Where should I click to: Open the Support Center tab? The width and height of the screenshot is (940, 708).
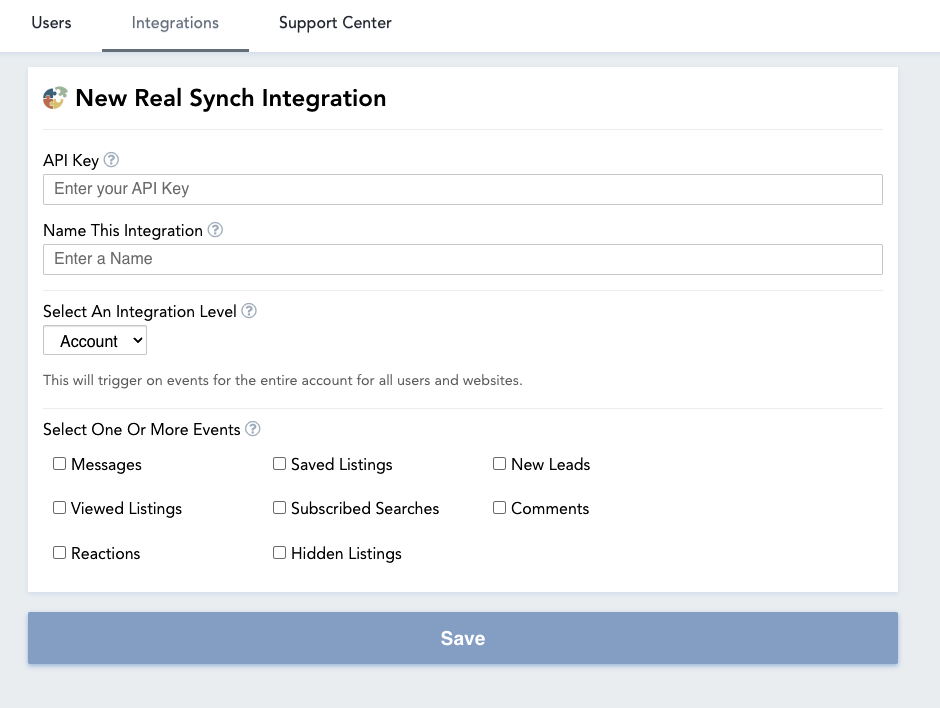coord(335,23)
